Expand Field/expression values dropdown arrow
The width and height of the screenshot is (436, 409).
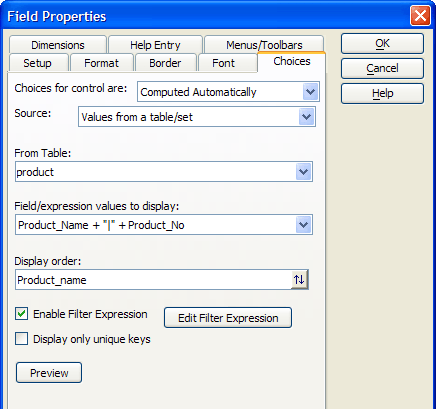(303, 225)
